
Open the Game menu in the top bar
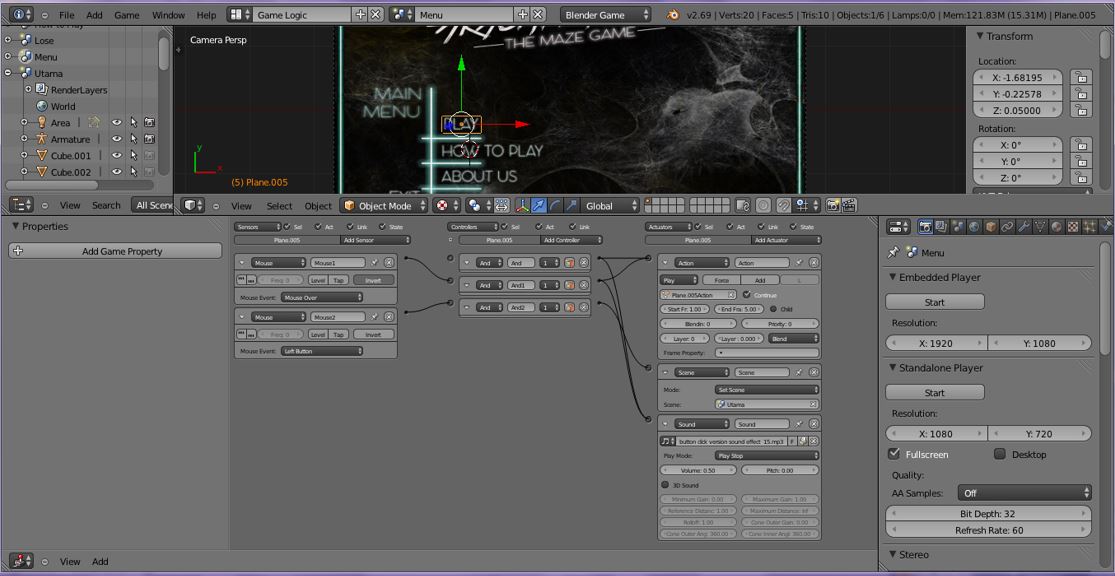(126, 14)
